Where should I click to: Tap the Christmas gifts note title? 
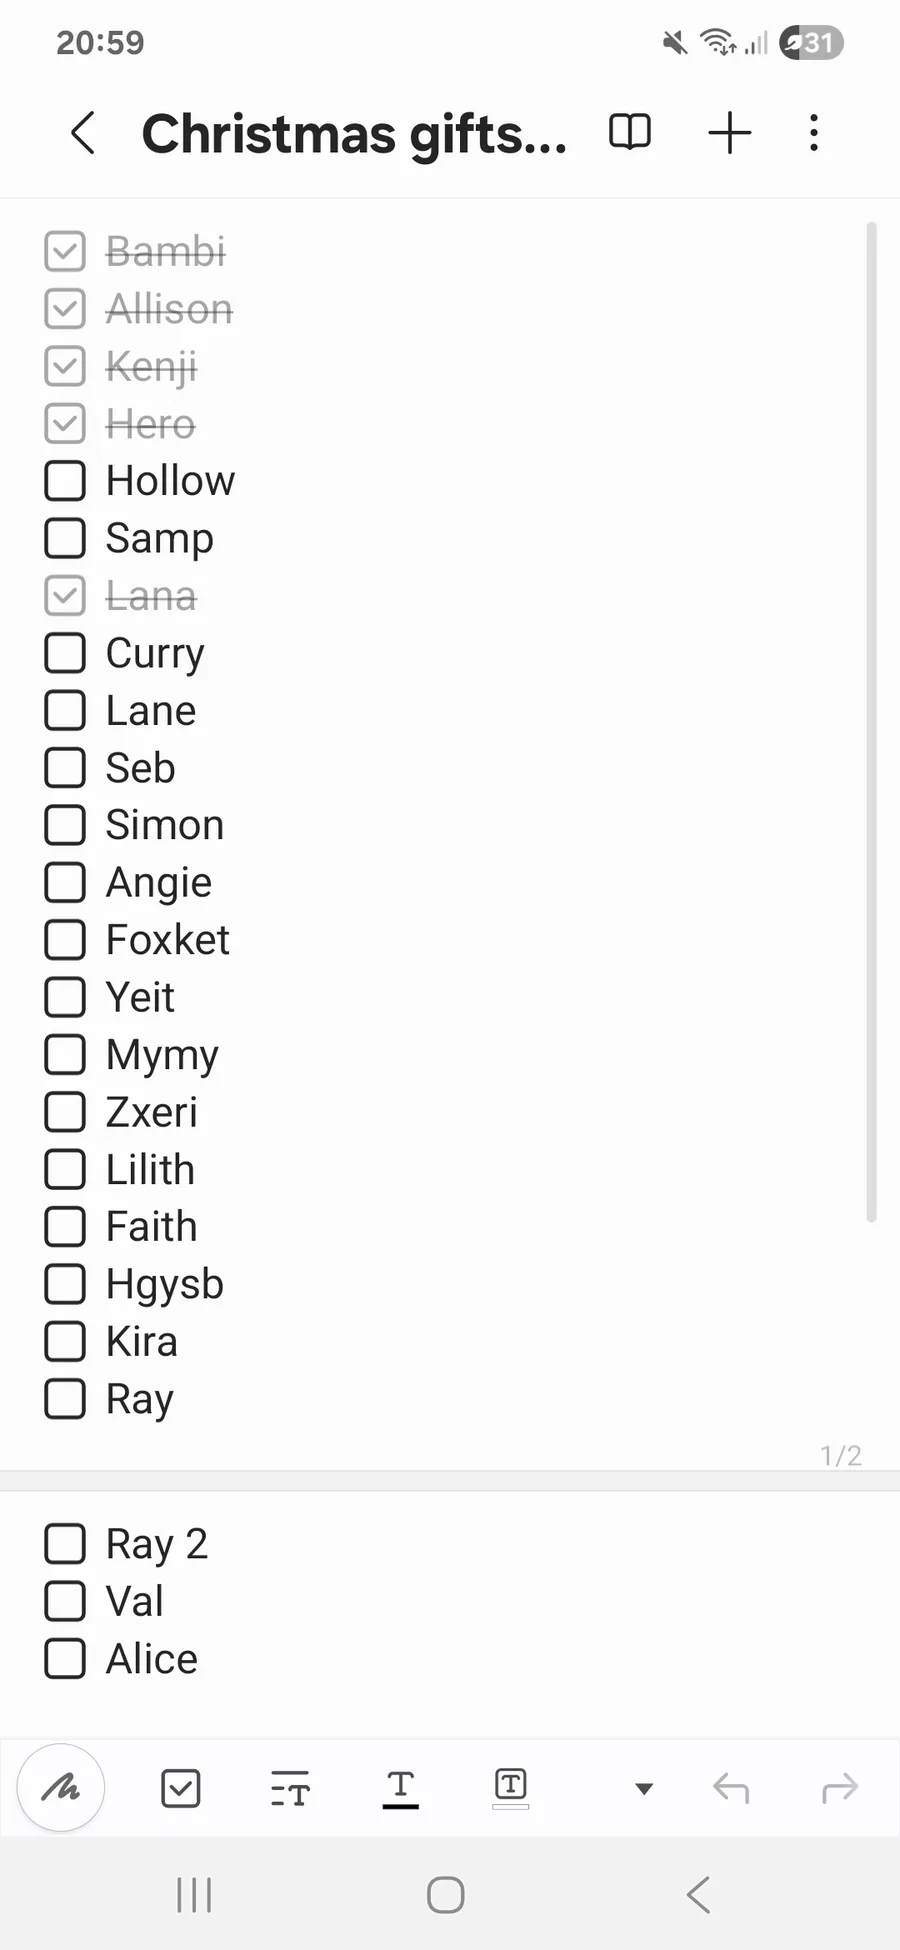pyautogui.click(x=354, y=134)
